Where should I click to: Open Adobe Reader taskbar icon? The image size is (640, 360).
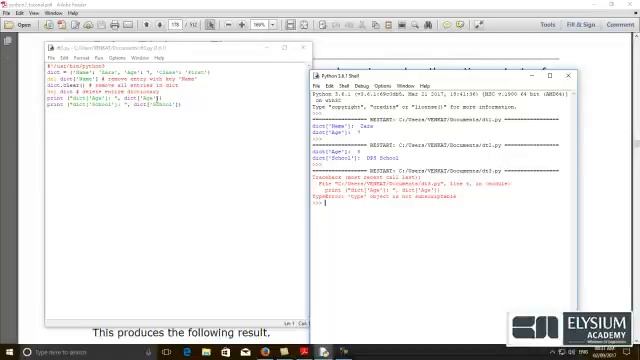click(x=304, y=352)
